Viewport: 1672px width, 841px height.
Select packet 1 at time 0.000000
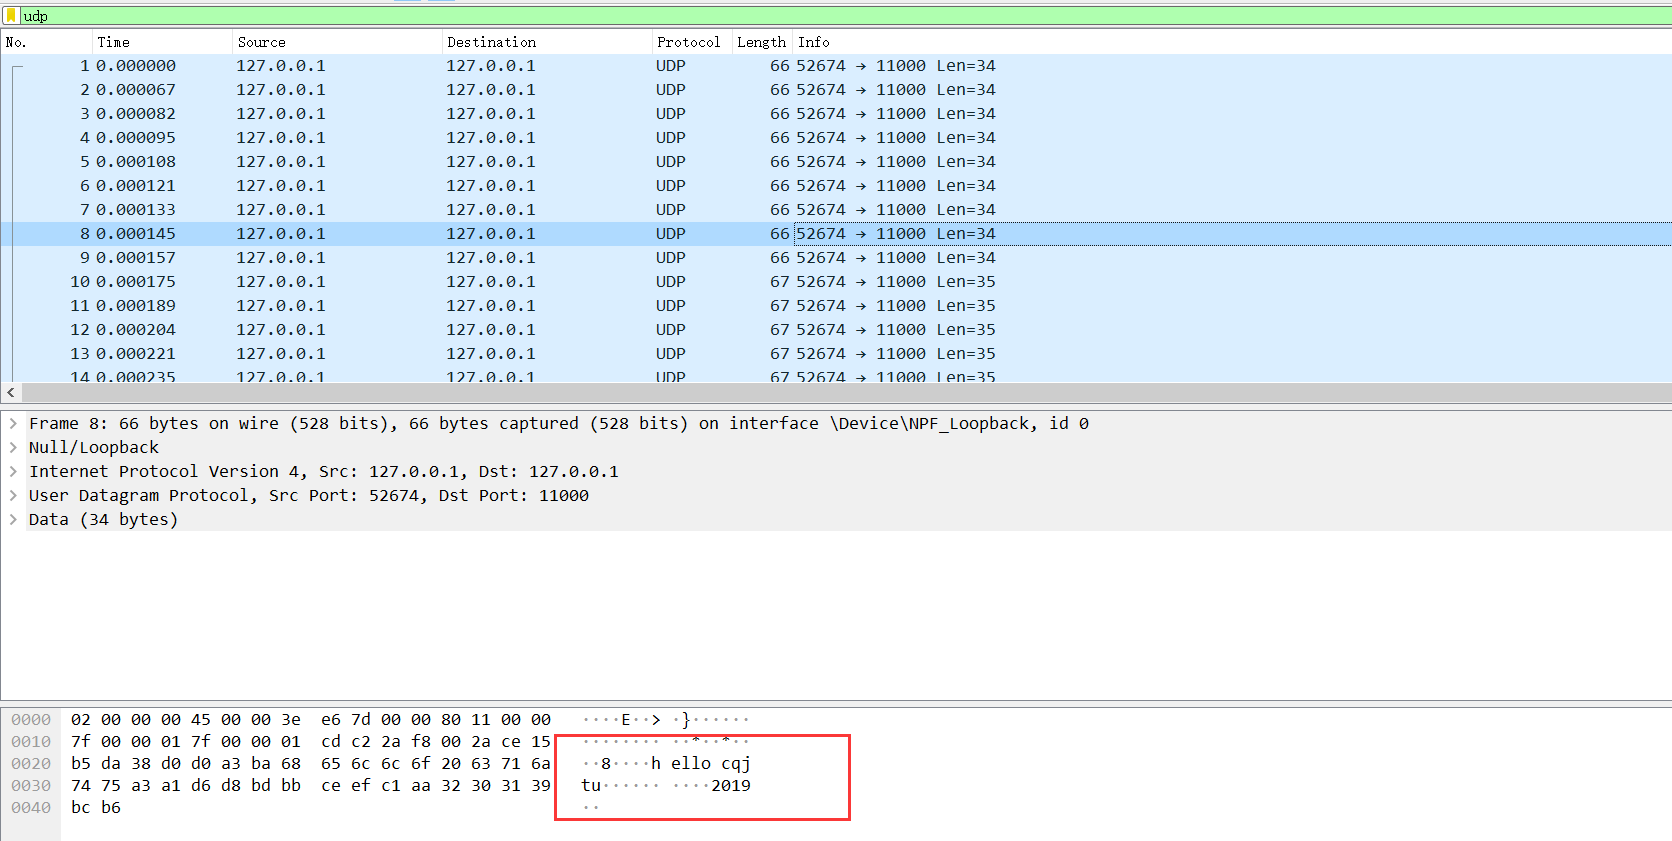[x=836, y=66]
